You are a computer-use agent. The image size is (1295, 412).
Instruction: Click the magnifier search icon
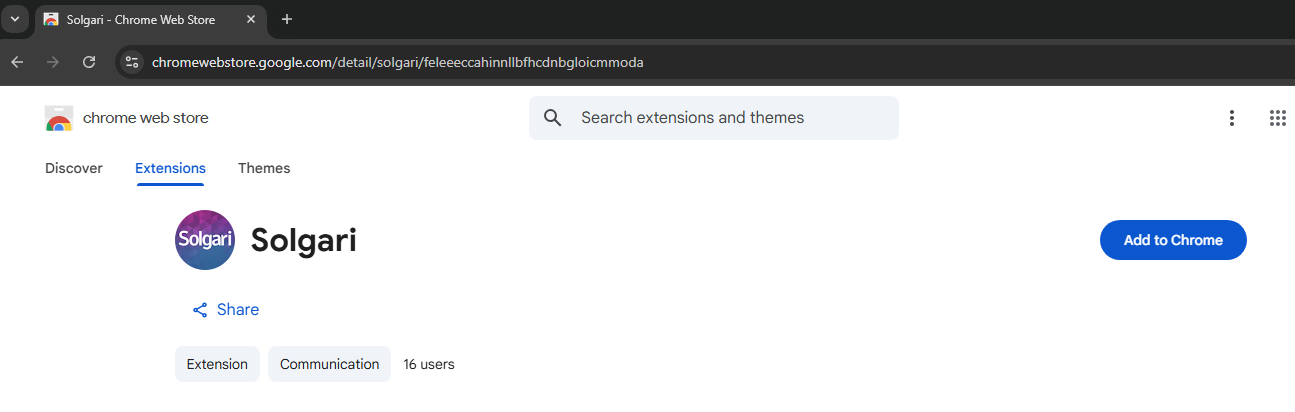553,118
